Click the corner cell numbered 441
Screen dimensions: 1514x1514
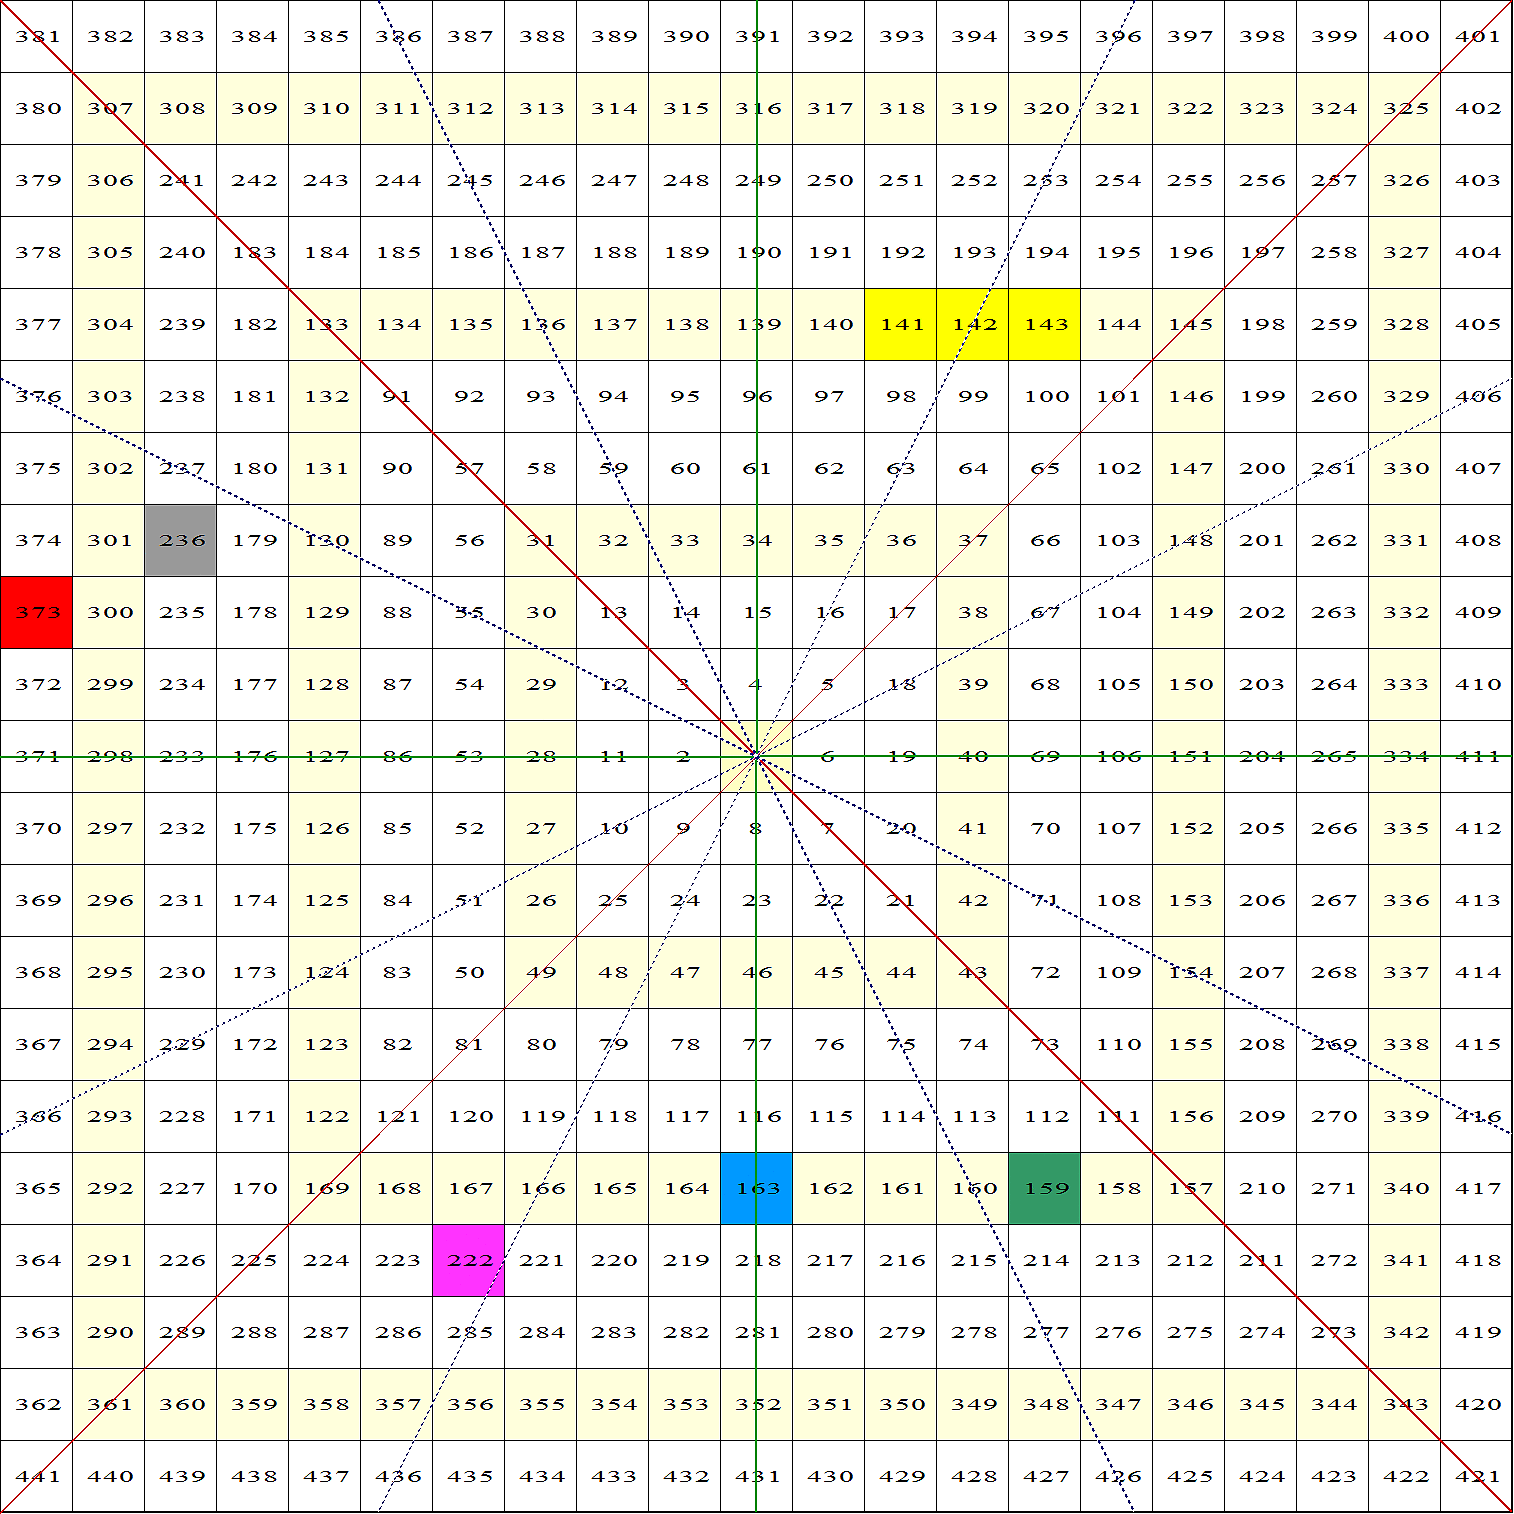click(36, 1476)
